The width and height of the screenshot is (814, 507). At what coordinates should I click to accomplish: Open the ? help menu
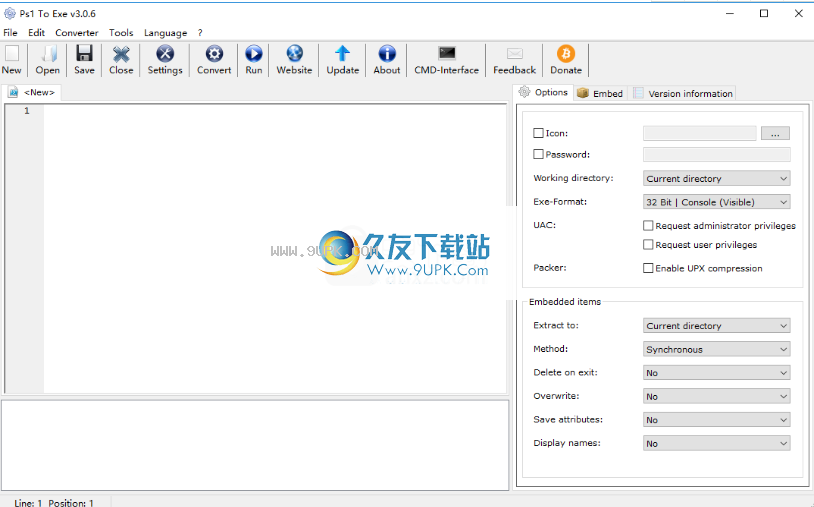tap(200, 33)
